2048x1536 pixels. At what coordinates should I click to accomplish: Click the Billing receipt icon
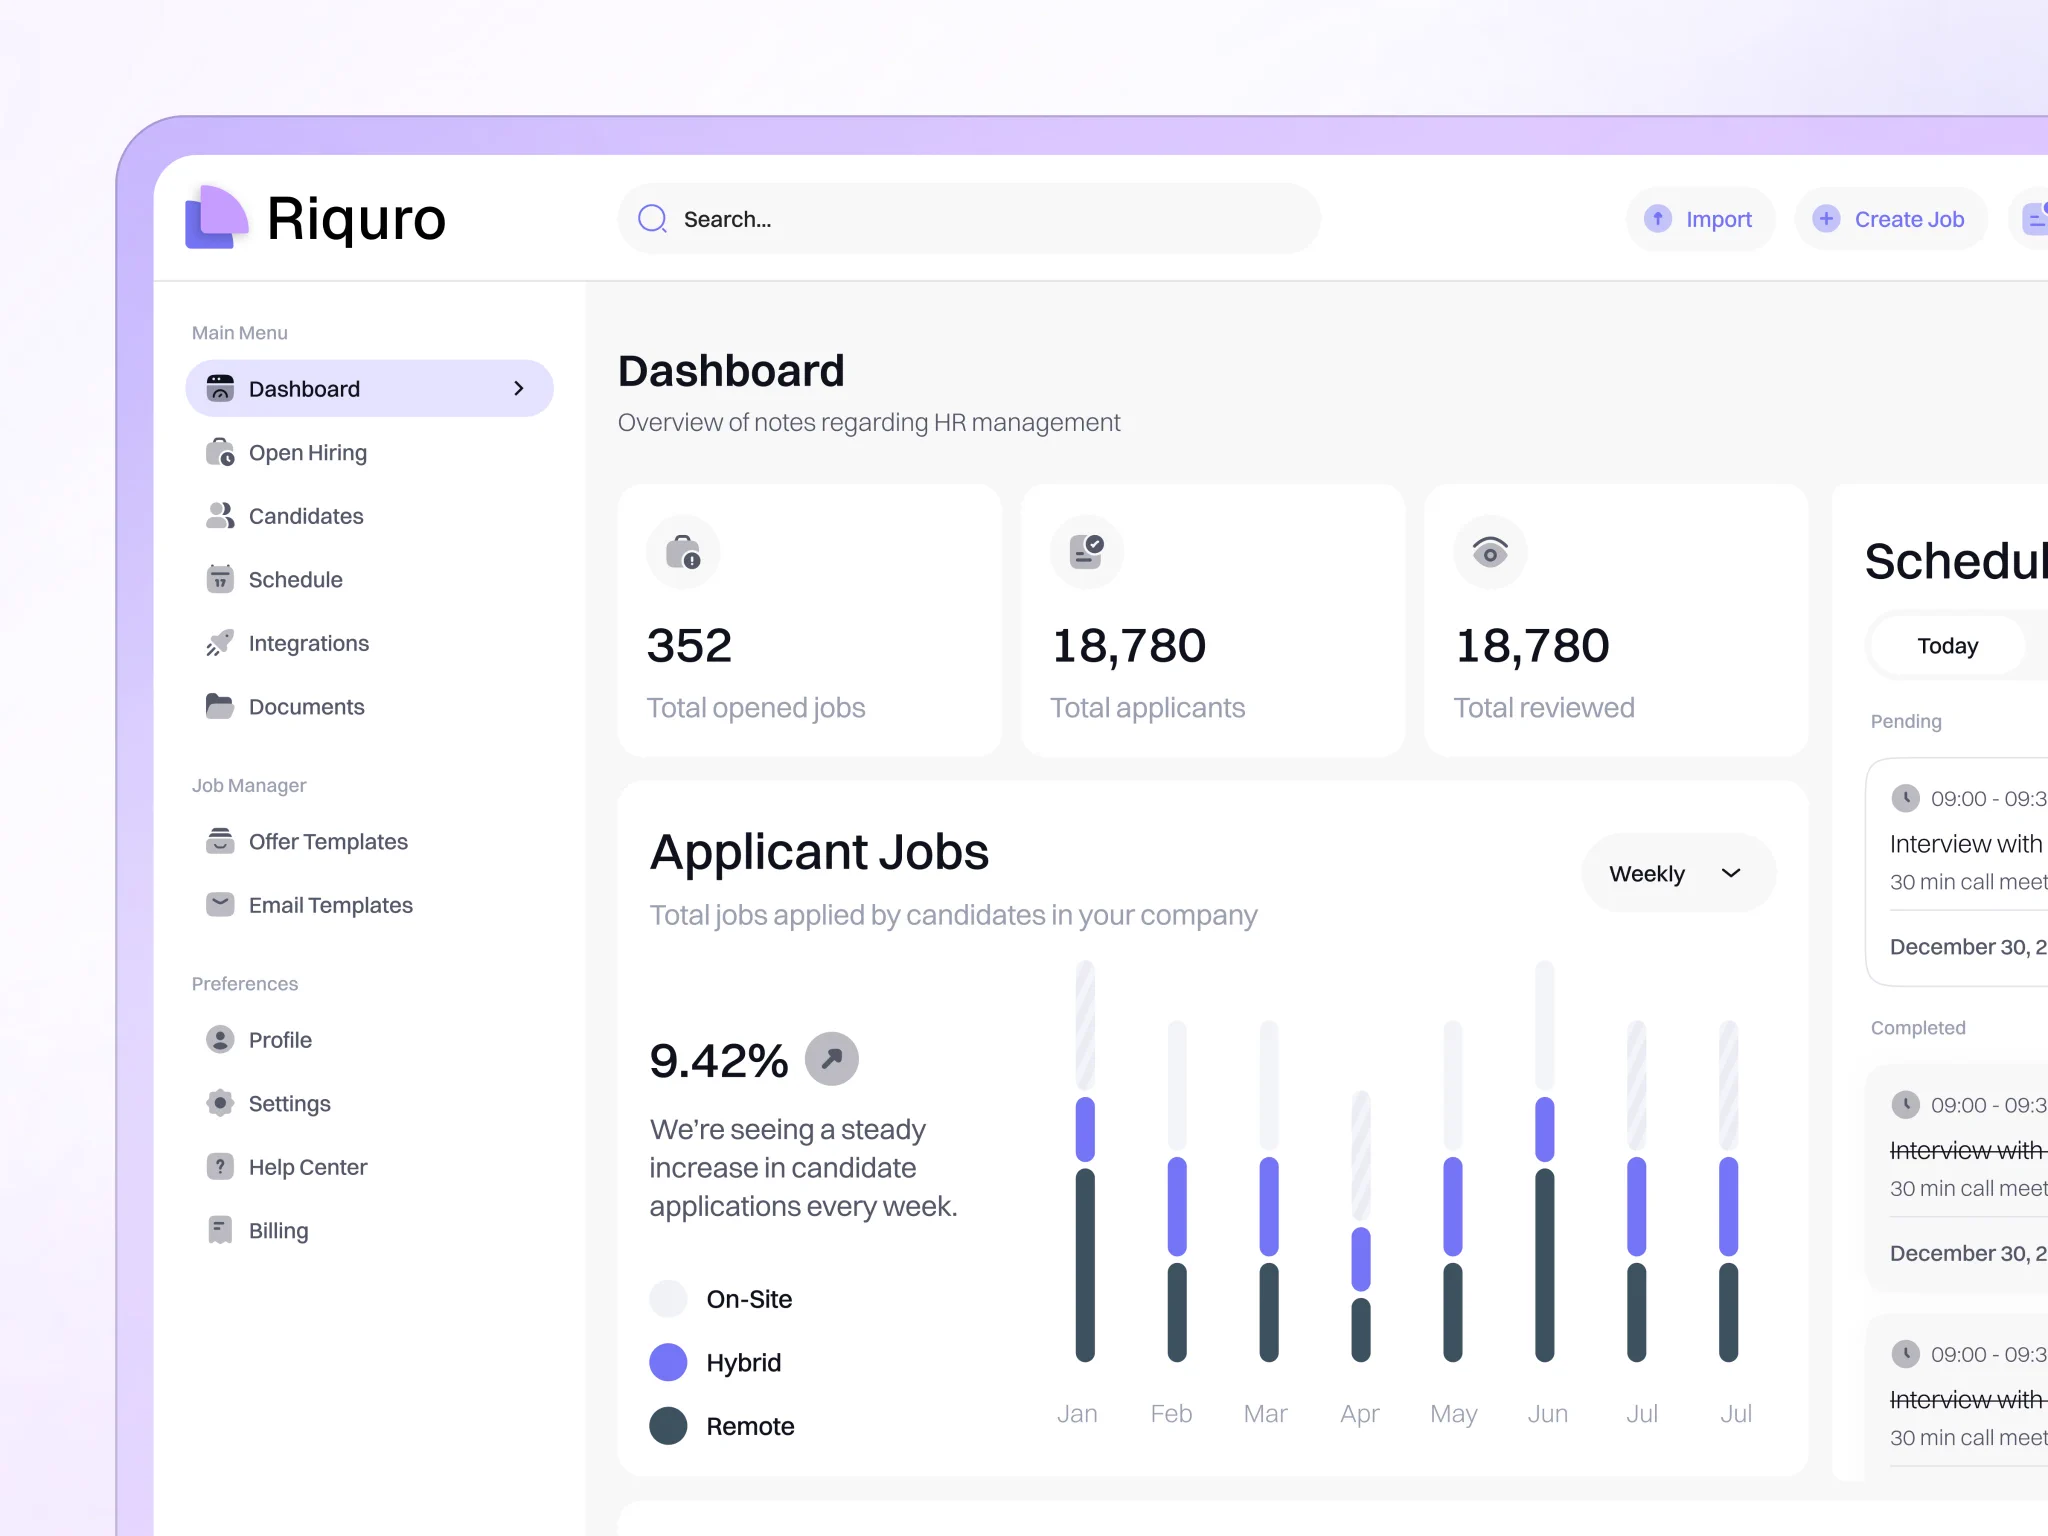click(x=220, y=1230)
